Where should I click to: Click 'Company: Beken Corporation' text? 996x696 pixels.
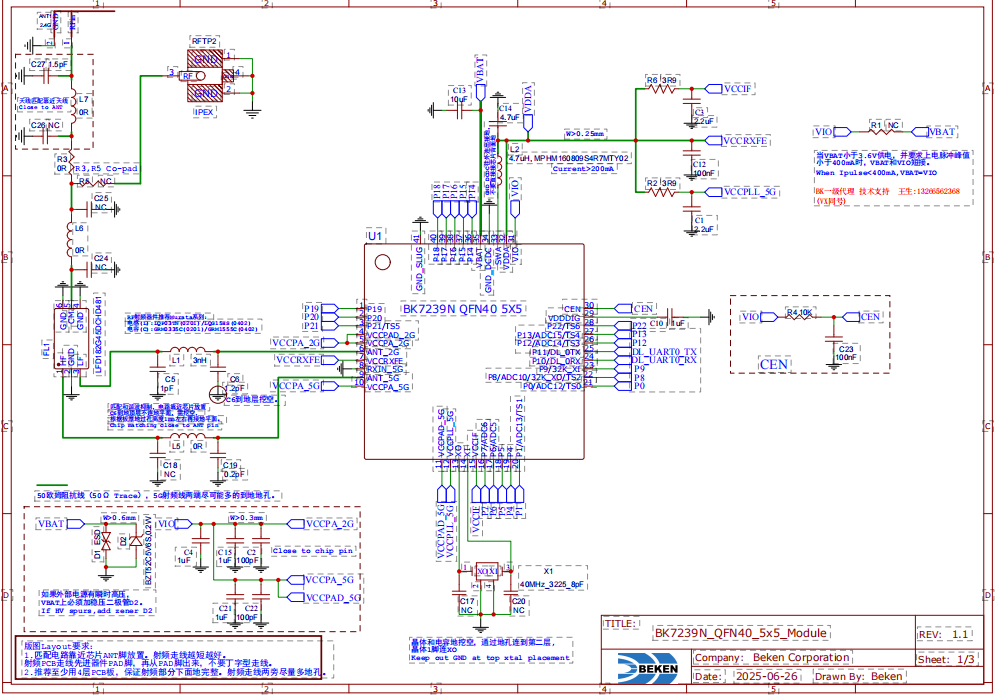pyautogui.click(x=772, y=657)
